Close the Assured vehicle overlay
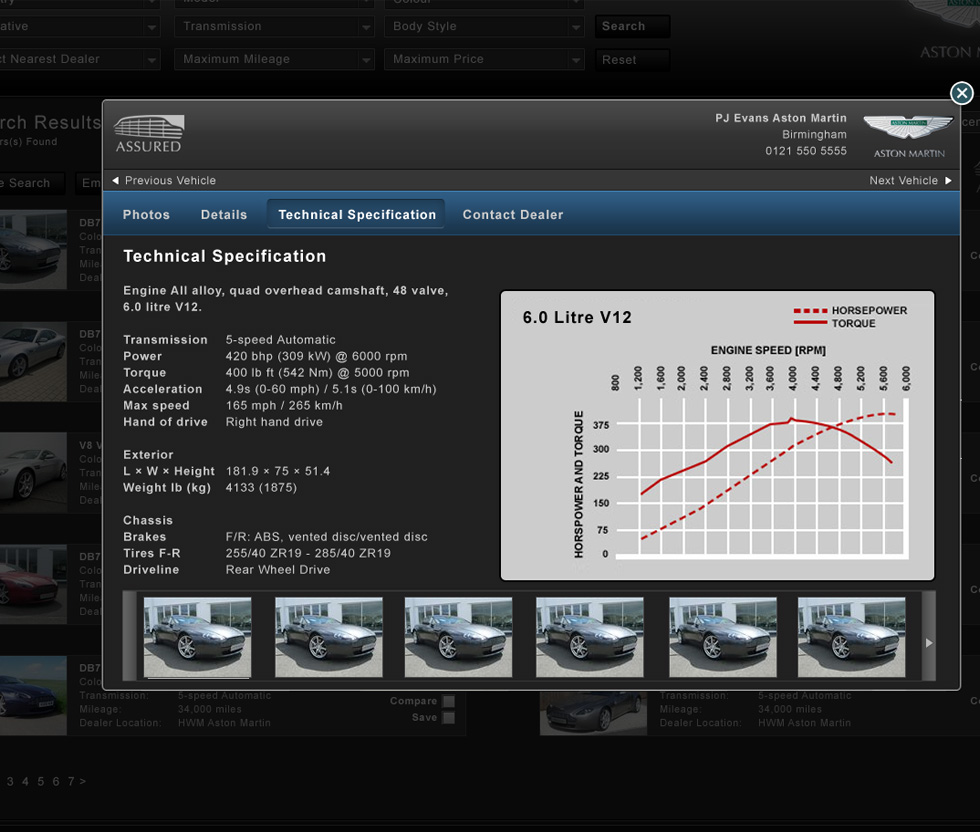Screen dimensions: 980x832 961,92
